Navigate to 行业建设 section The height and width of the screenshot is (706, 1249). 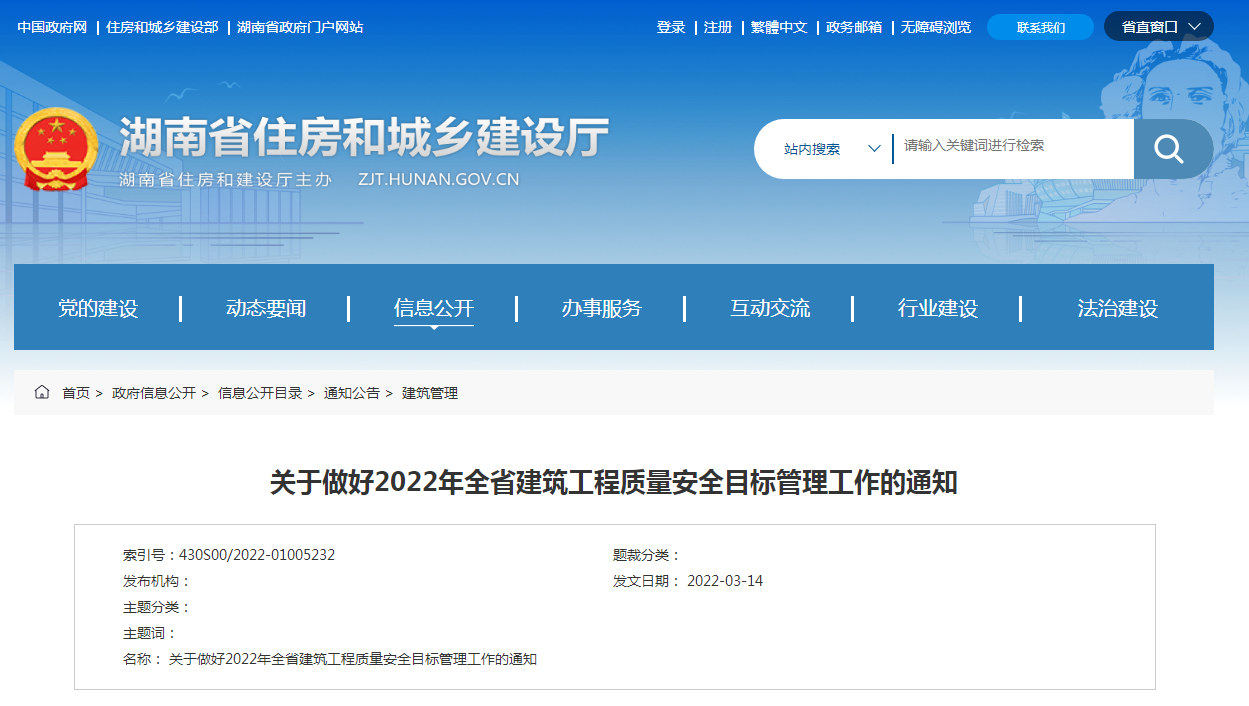pos(938,308)
